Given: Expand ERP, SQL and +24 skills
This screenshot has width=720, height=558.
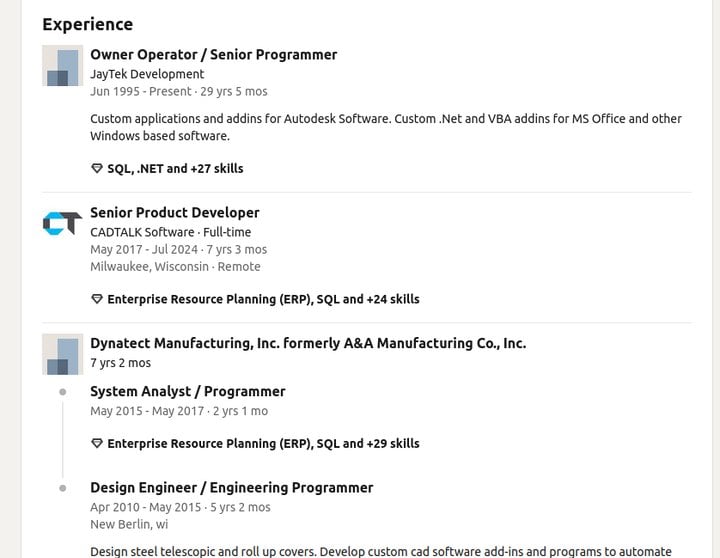Looking at the screenshot, I should coord(263,299).
